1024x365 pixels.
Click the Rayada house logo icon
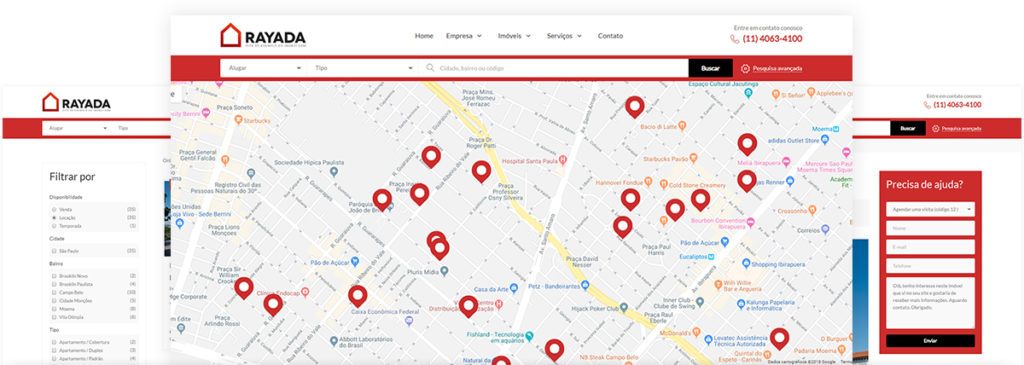[231, 35]
